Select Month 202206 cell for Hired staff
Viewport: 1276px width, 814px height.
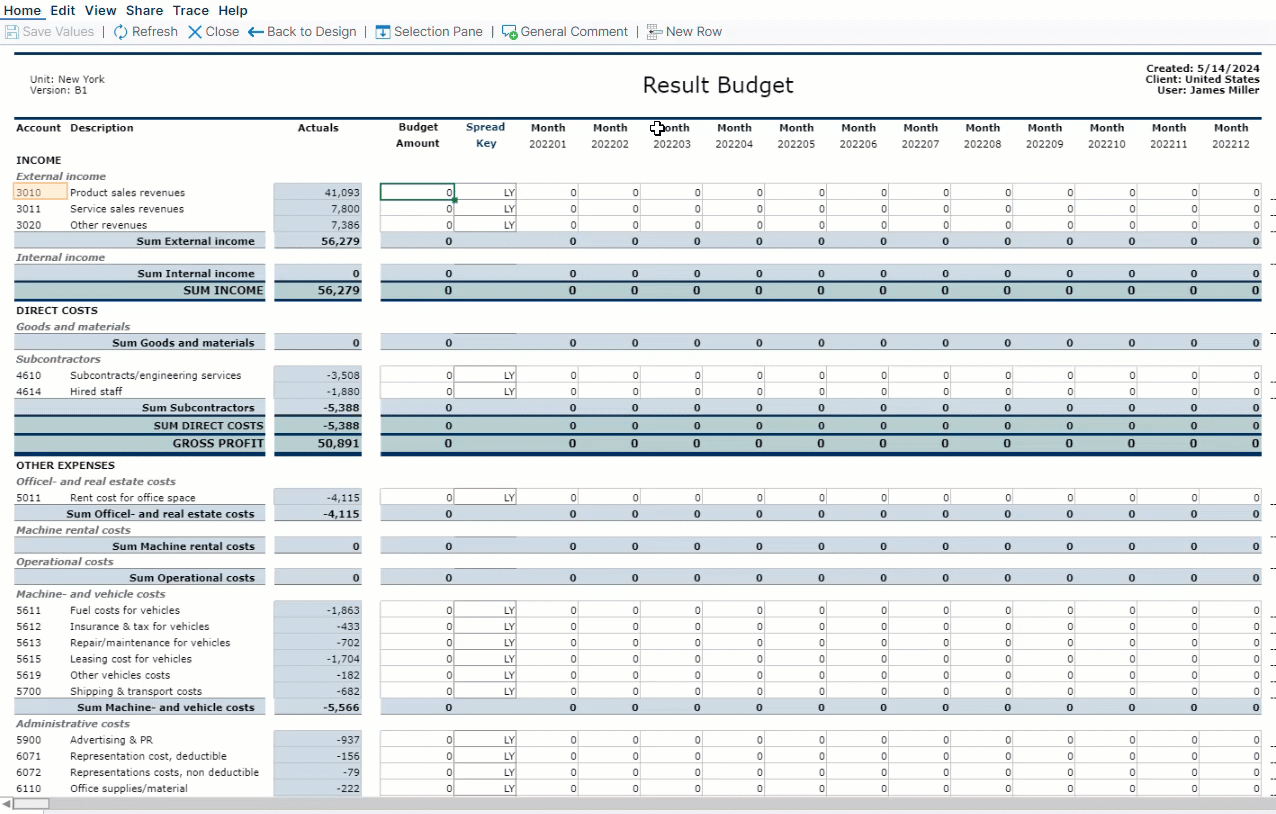[858, 392]
